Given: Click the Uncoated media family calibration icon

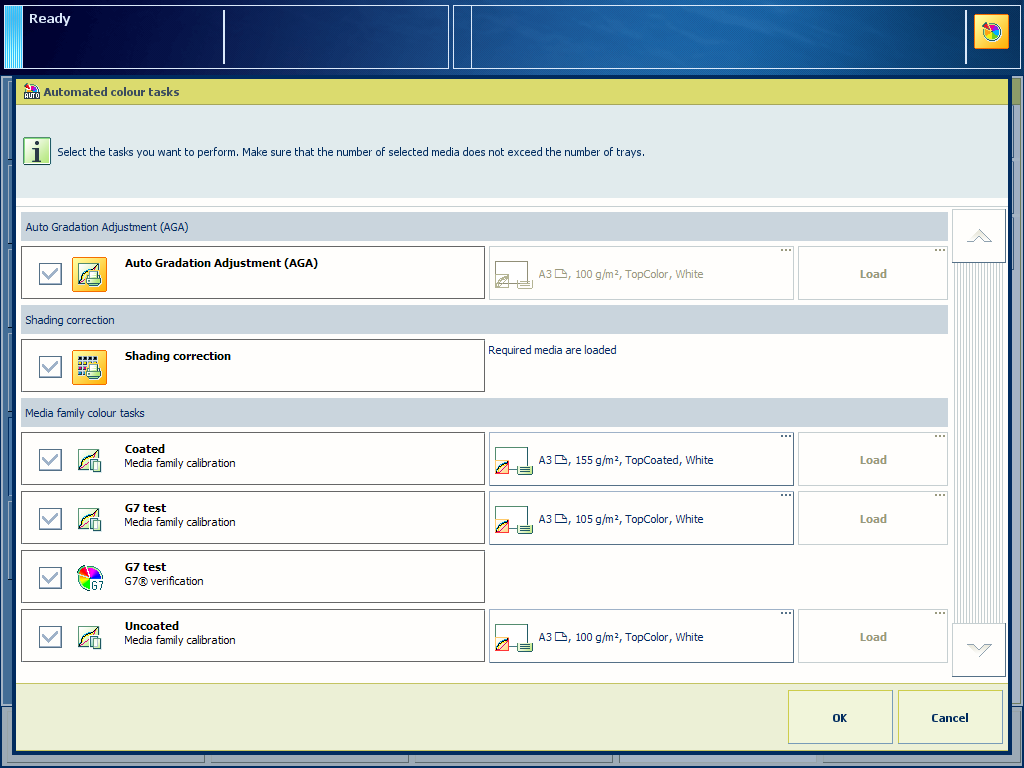Looking at the screenshot, I should pyautogui.click(x=89, y=637).
